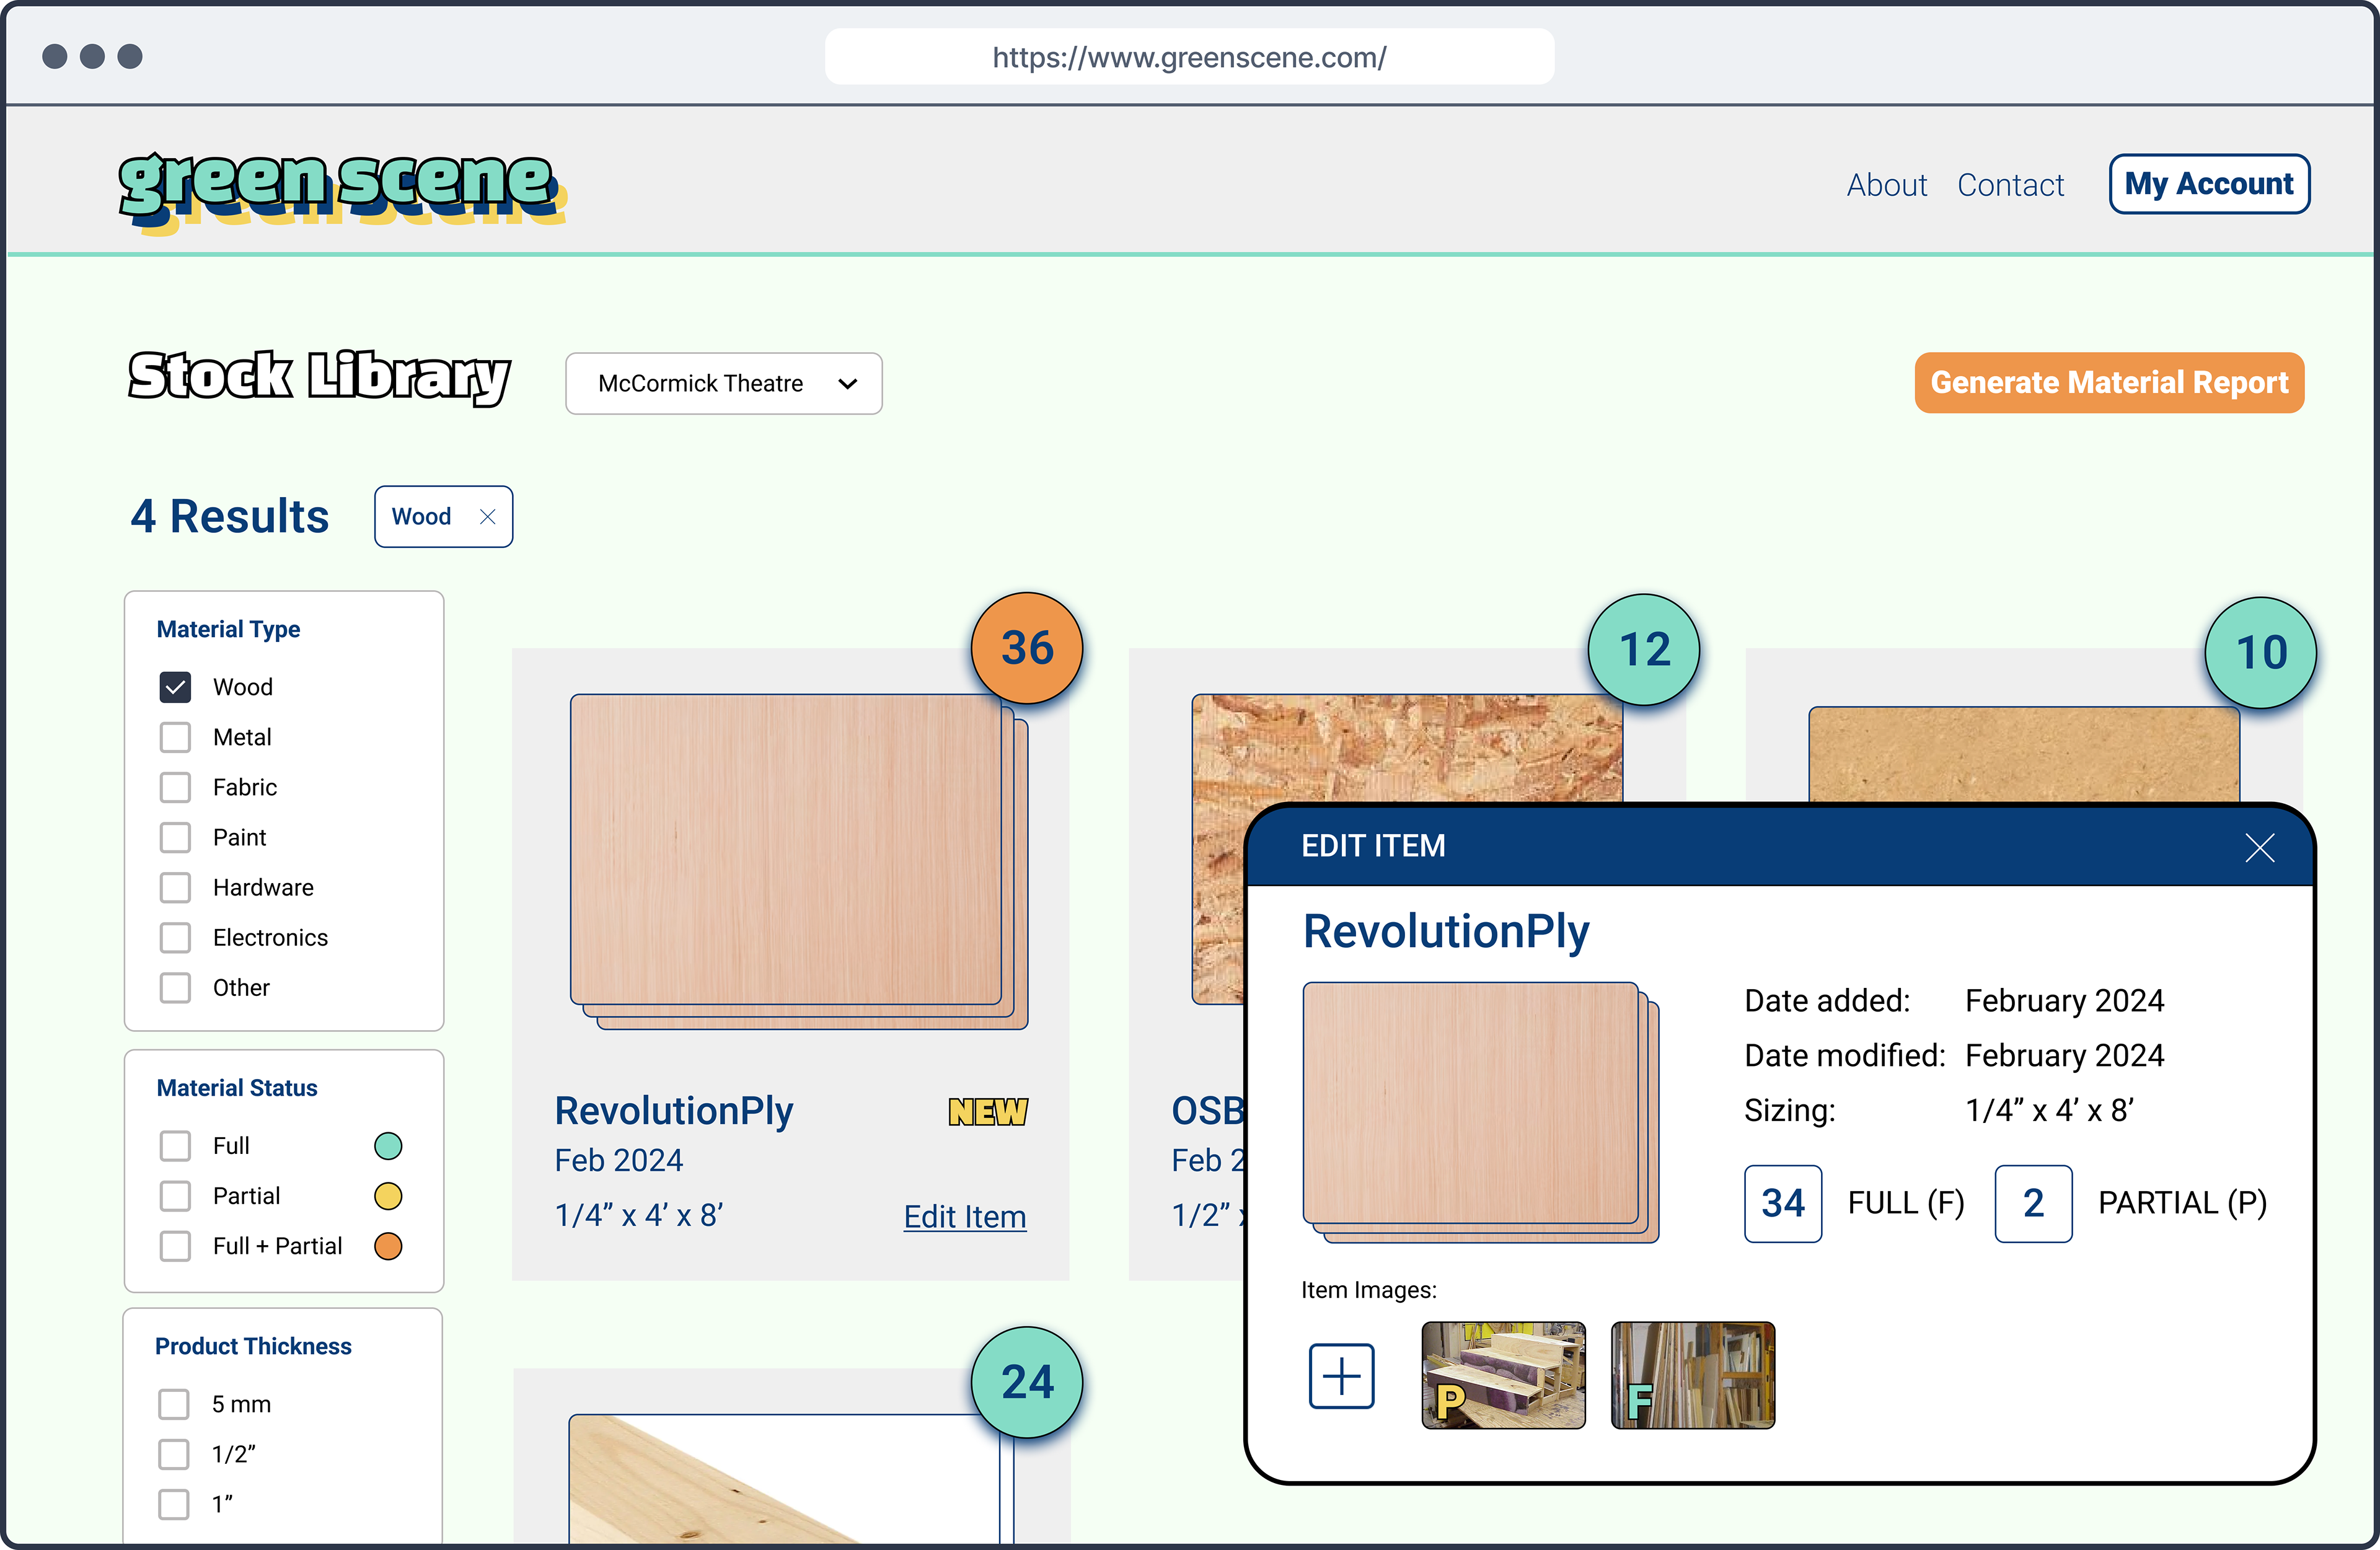Click the teal 24 count badge

[1027, 1382]
